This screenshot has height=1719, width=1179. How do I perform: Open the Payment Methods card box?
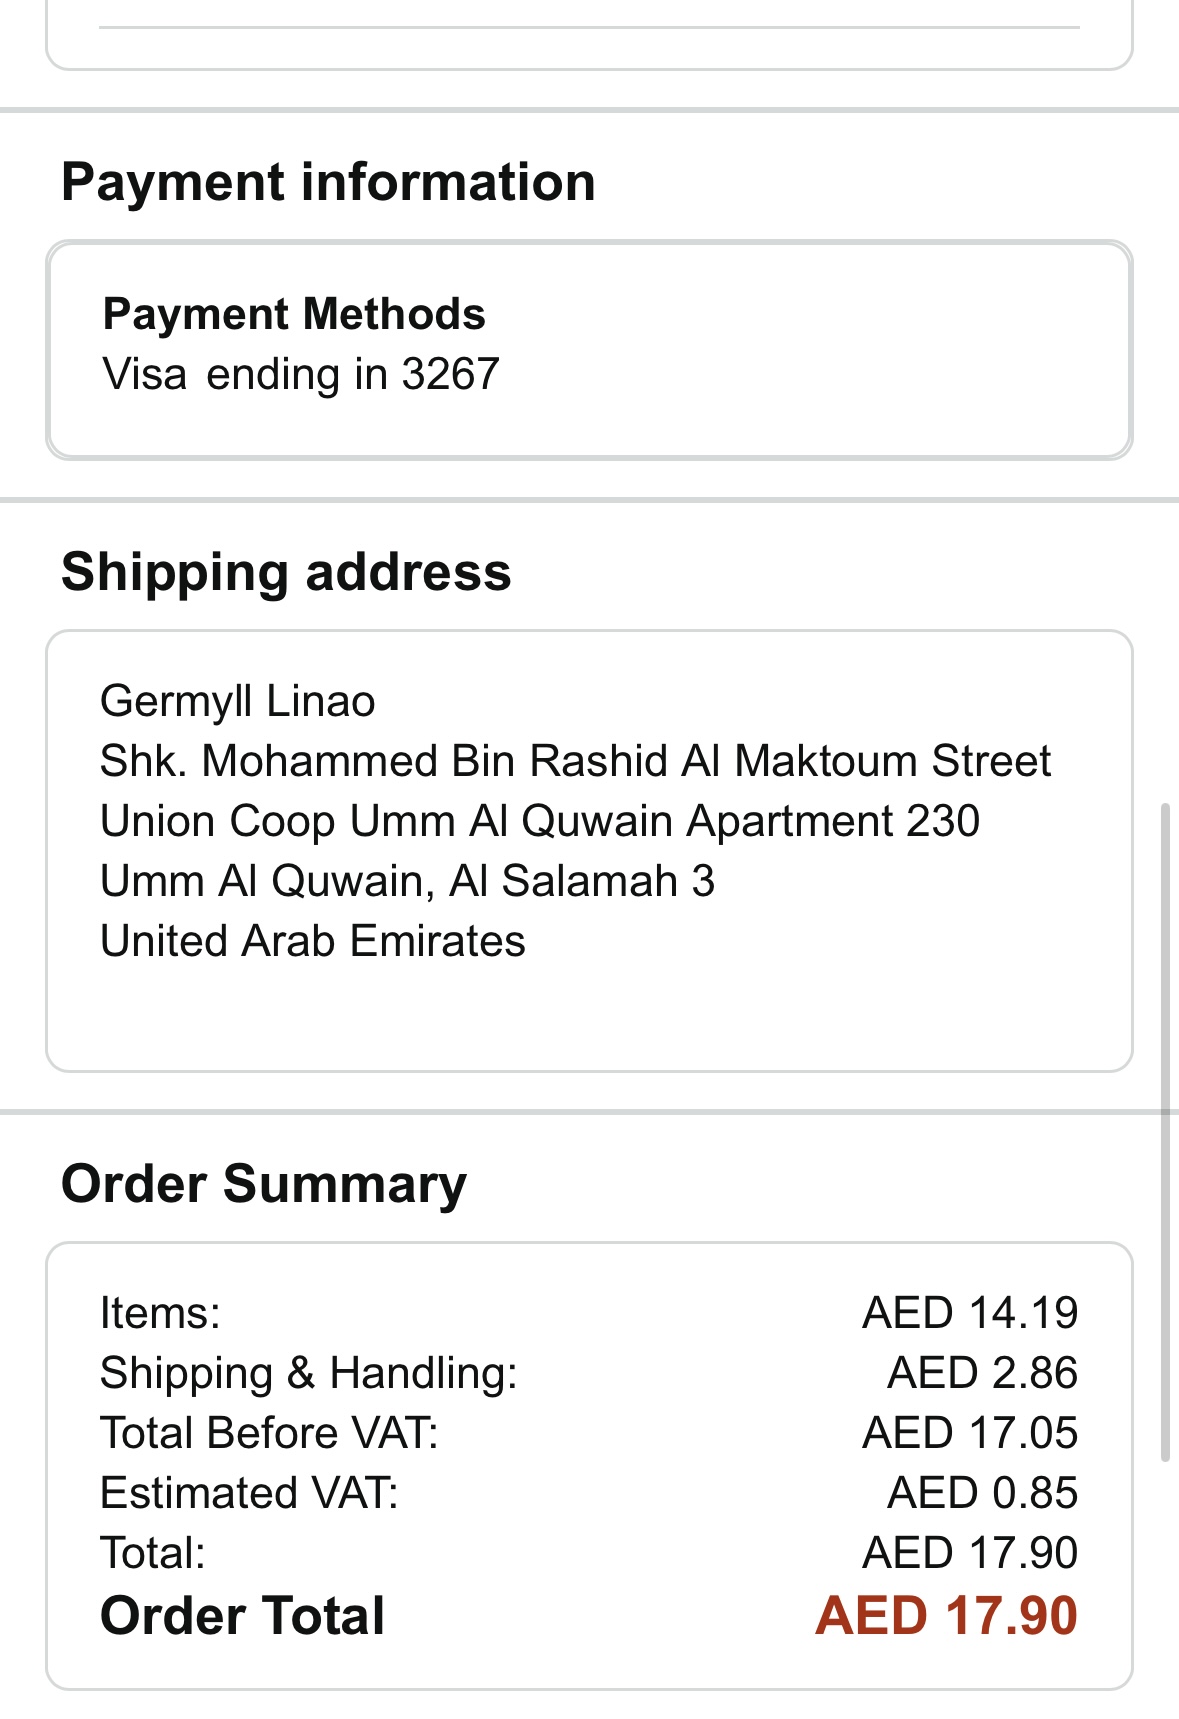click(x=589, y=350)
